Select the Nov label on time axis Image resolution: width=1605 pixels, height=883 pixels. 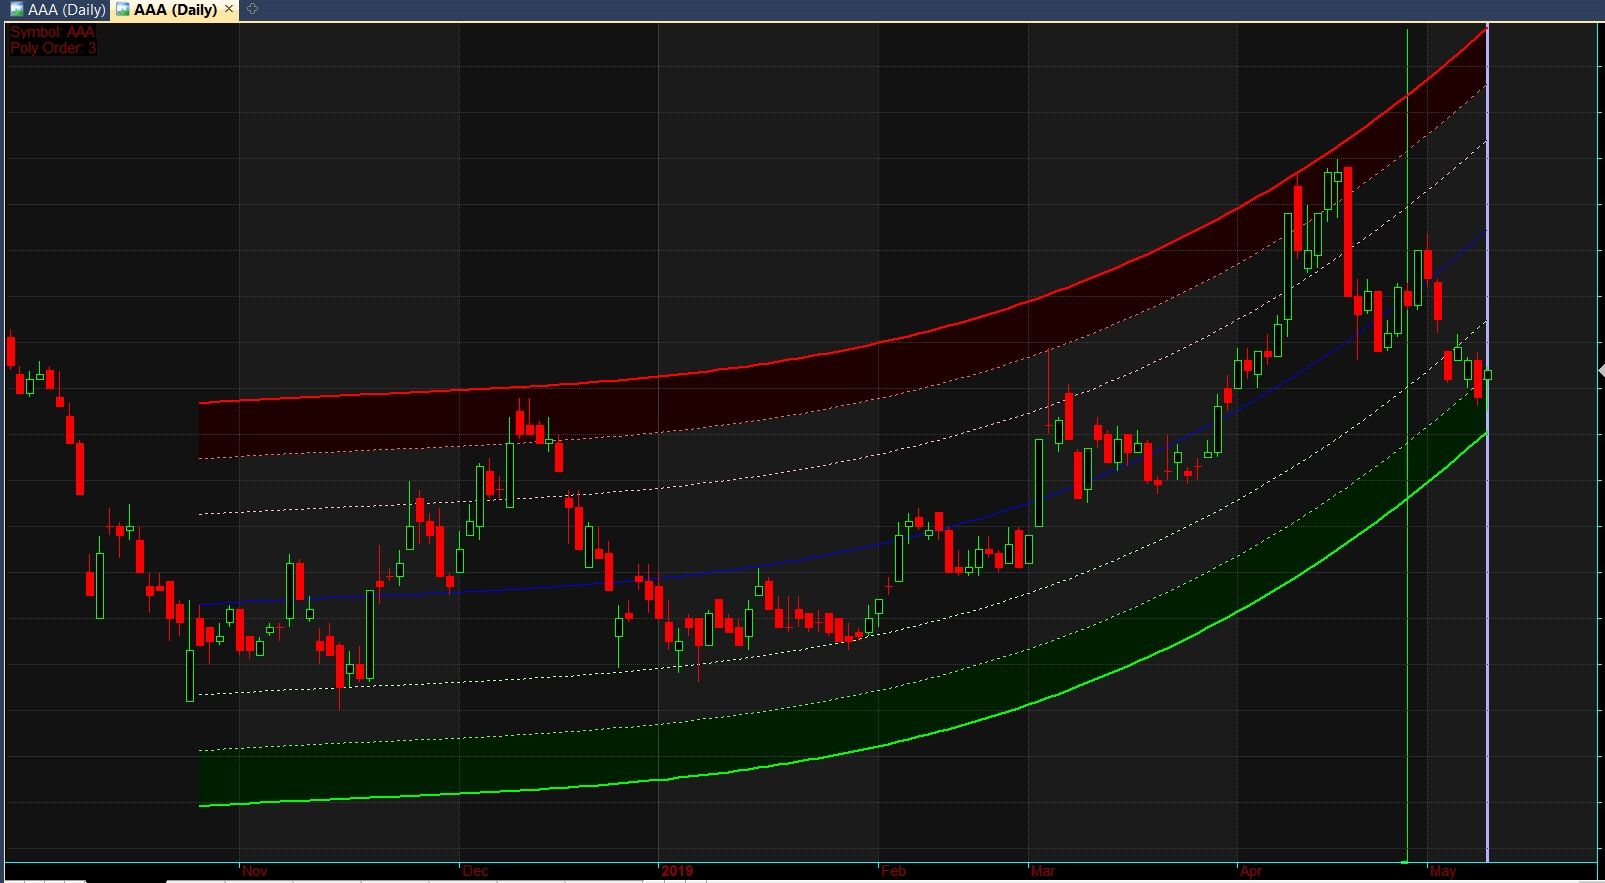coord(255,871)
